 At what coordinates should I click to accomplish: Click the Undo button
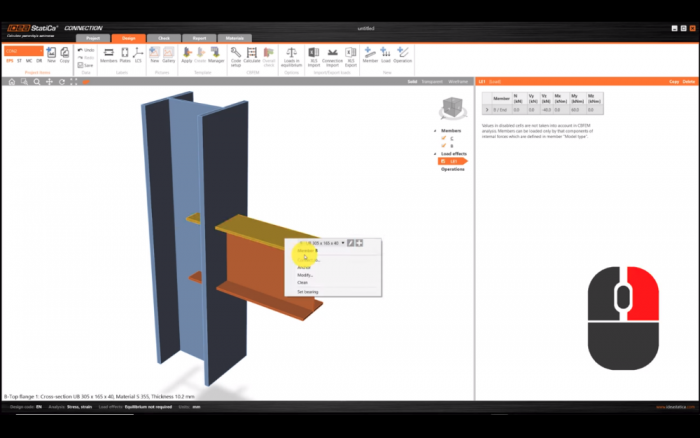[85, 50]
